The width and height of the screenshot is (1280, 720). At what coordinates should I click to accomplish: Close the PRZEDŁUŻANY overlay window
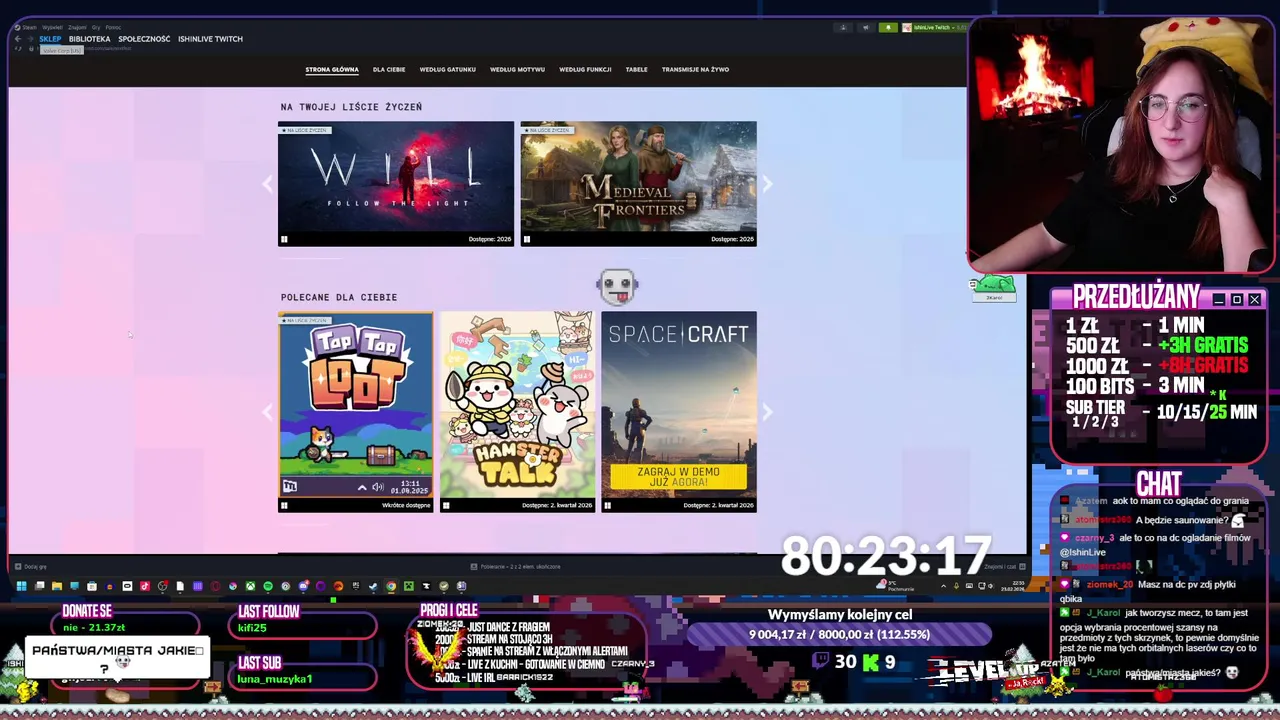tap(1254, 300)
